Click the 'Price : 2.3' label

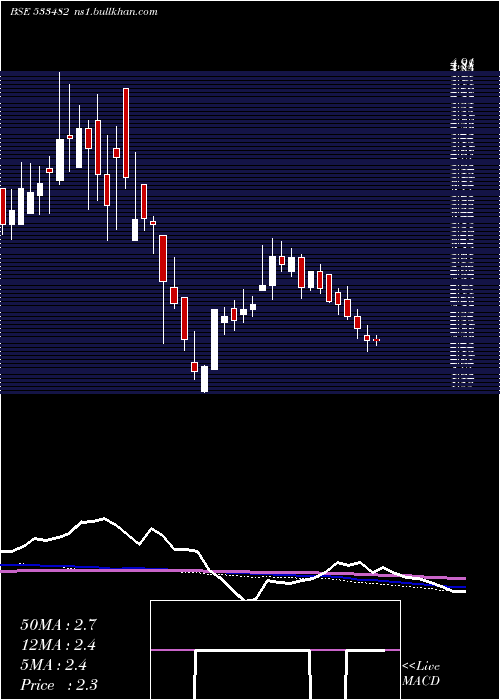pos(59,685)
